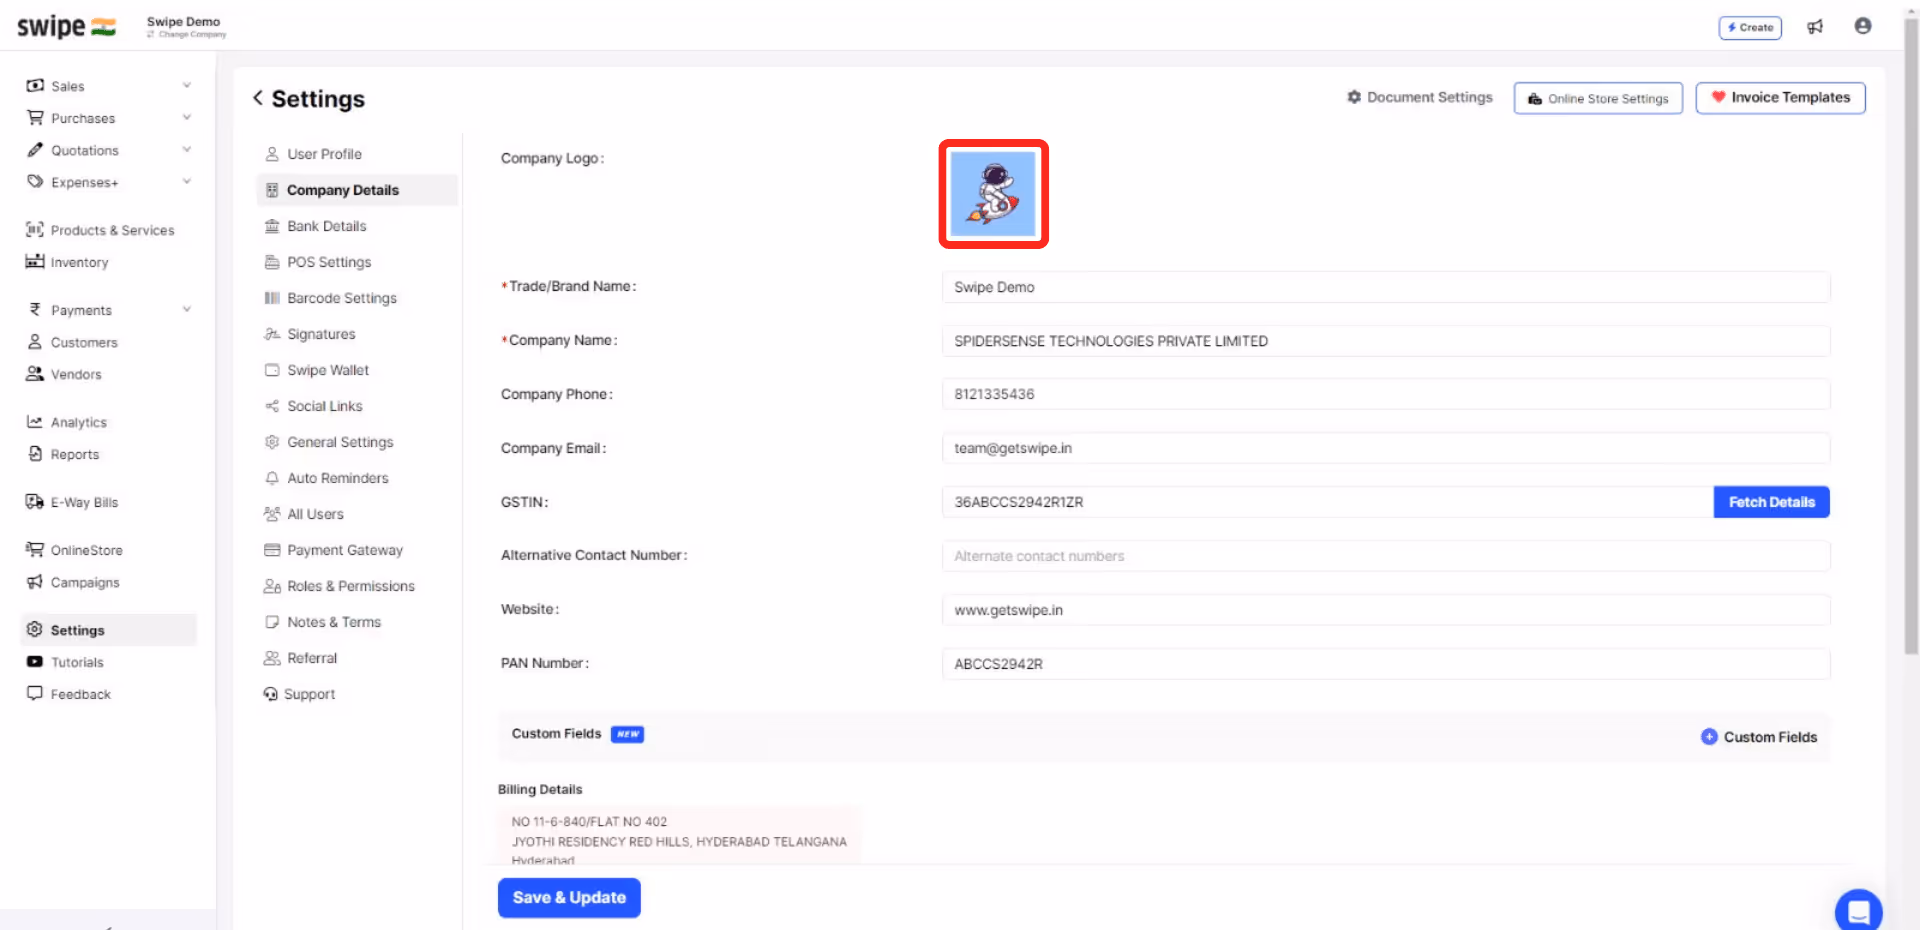This screenshot has height=930, width=1920.
Task: Click the blue plus Custom Fields icon
Action: coord(1709,737)
